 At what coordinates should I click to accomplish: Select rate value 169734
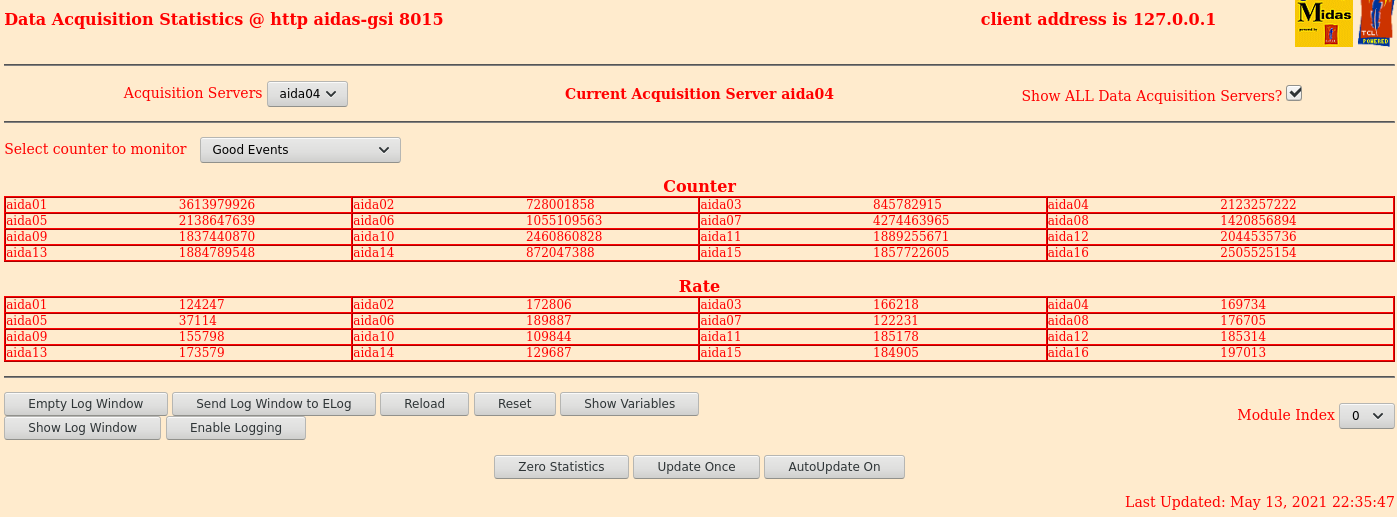point(1243,305)
